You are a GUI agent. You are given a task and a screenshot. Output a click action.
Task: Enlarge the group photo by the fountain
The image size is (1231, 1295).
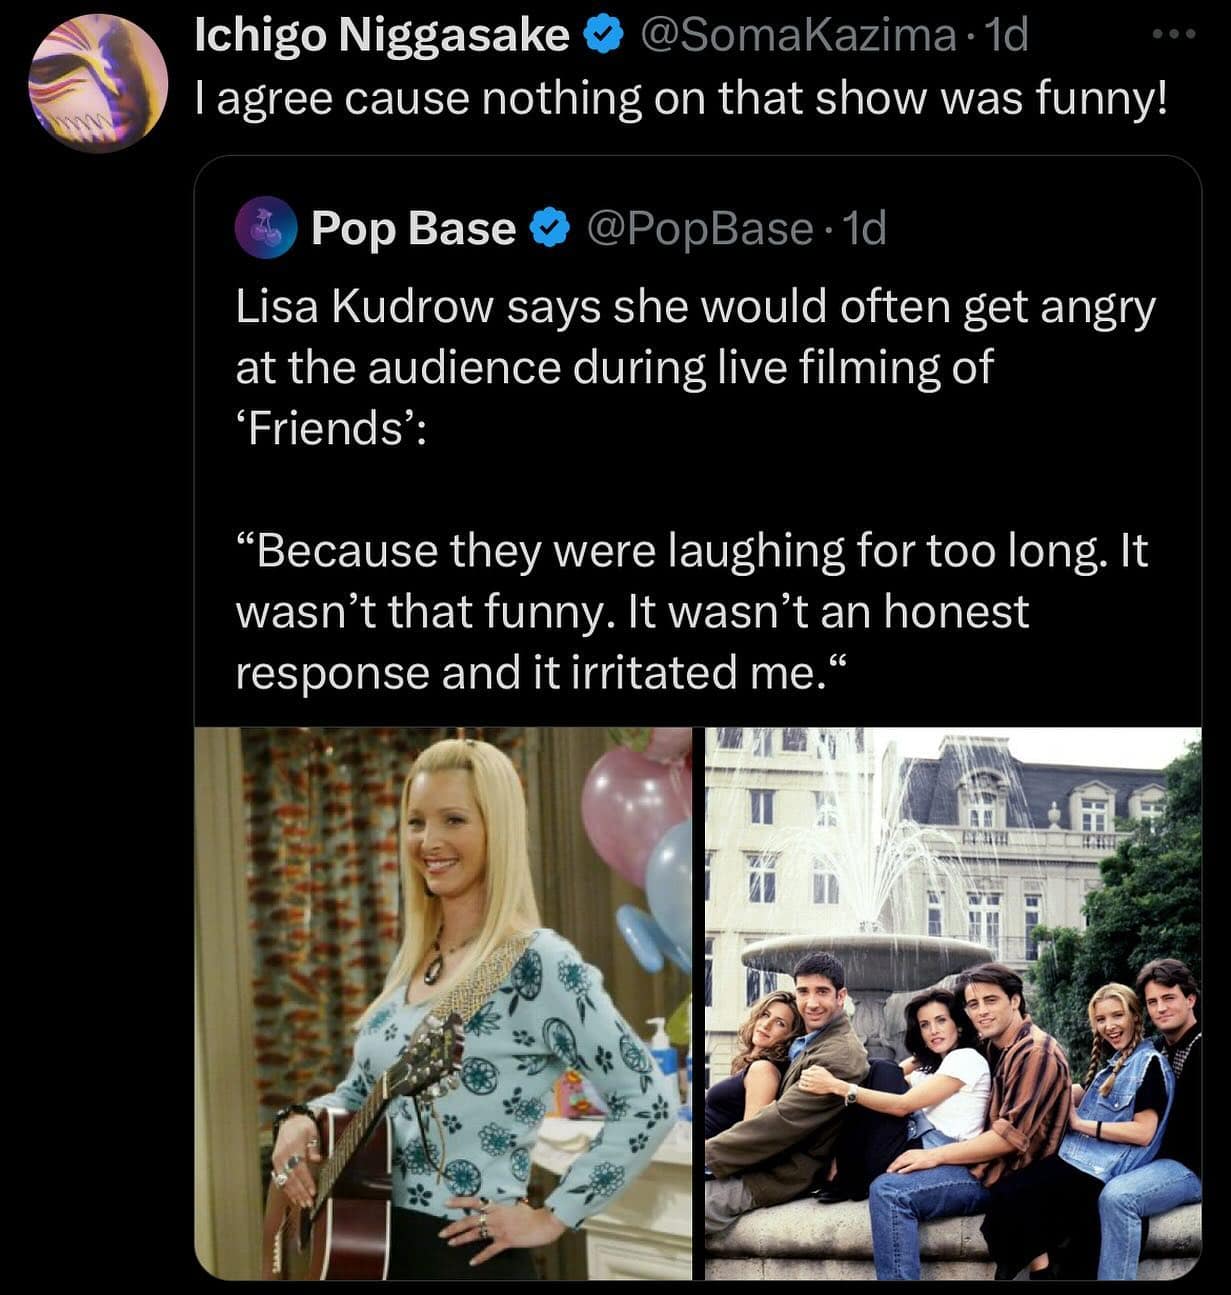(953, 1003)
